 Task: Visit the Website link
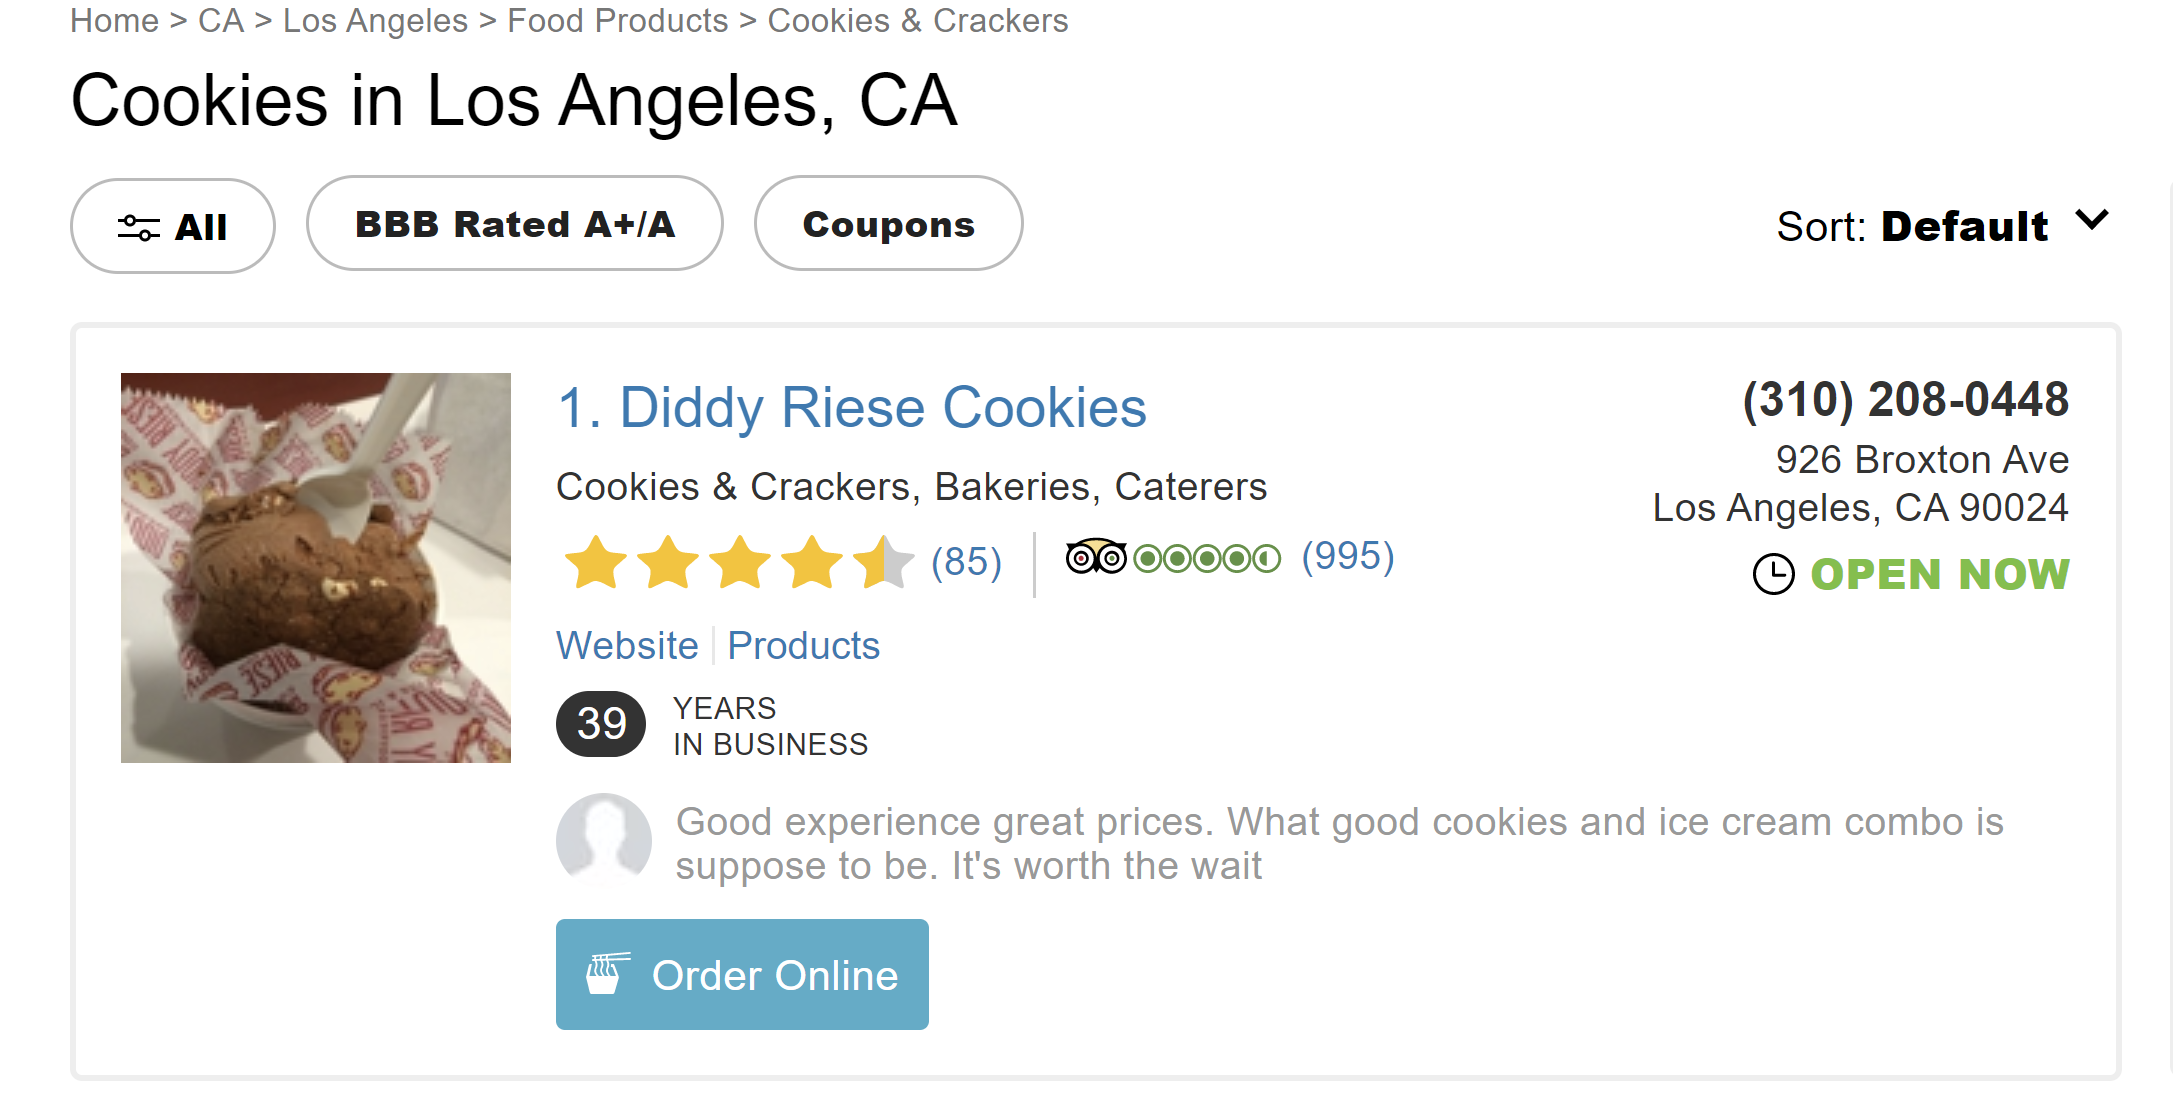click(627, 646)
